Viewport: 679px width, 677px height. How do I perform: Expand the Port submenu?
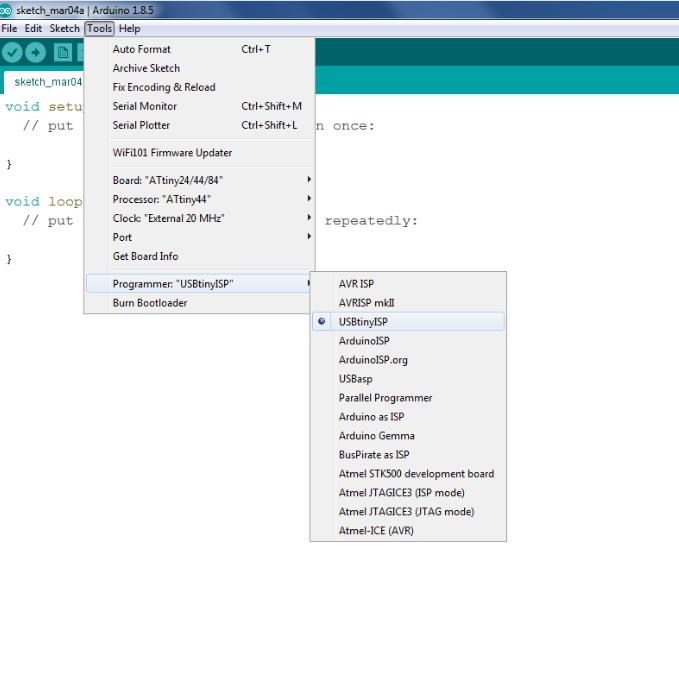[x=200, y=237]
